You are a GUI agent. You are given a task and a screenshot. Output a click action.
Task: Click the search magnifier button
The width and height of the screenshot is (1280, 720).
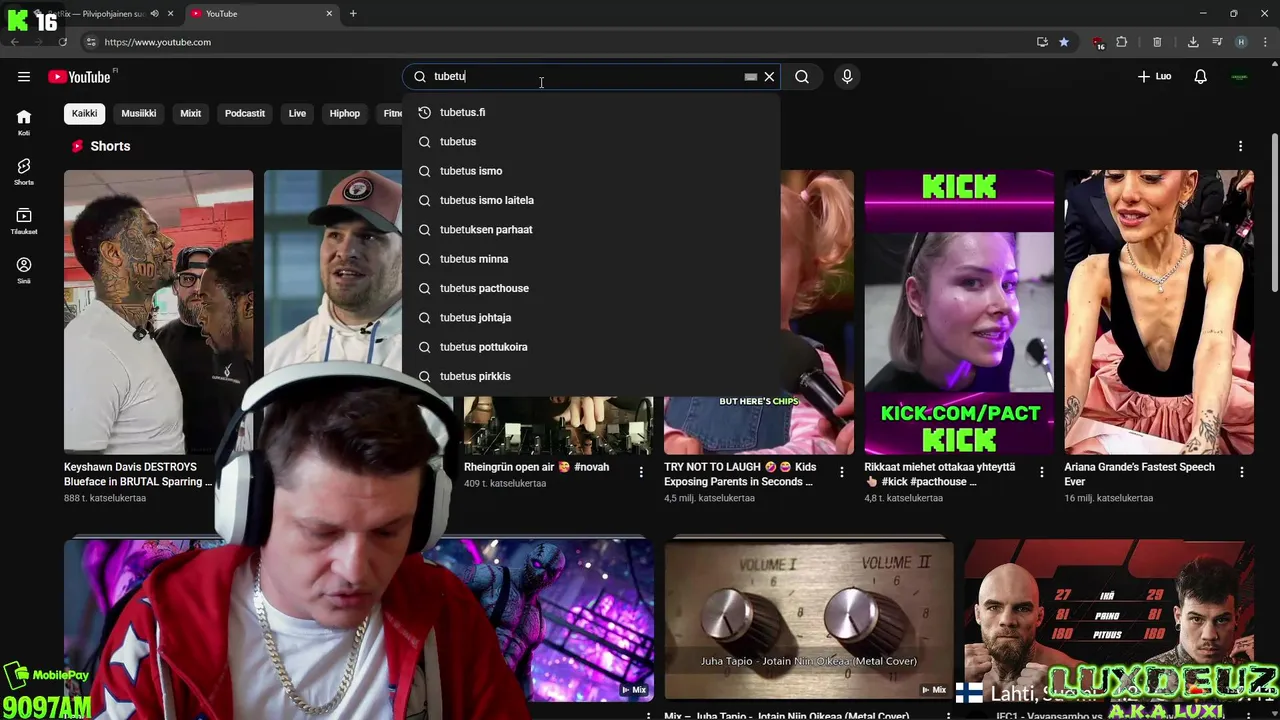tap(802, 77)
